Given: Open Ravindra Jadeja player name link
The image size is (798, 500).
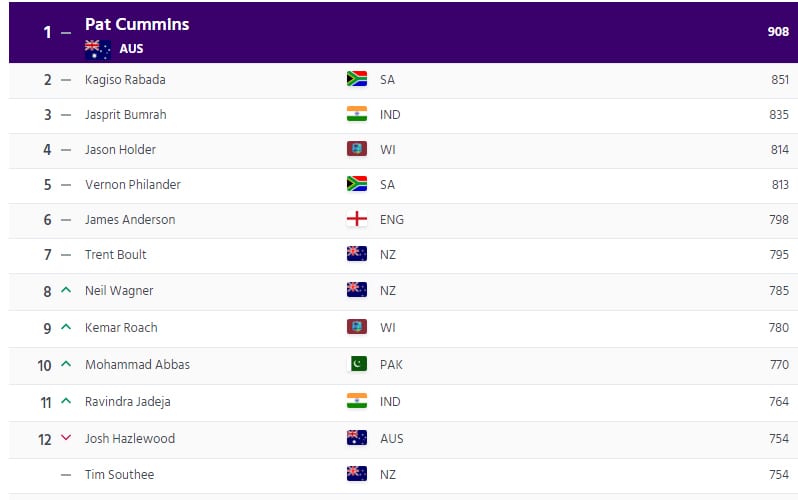Looking at the screenshot, I should 128,402.
